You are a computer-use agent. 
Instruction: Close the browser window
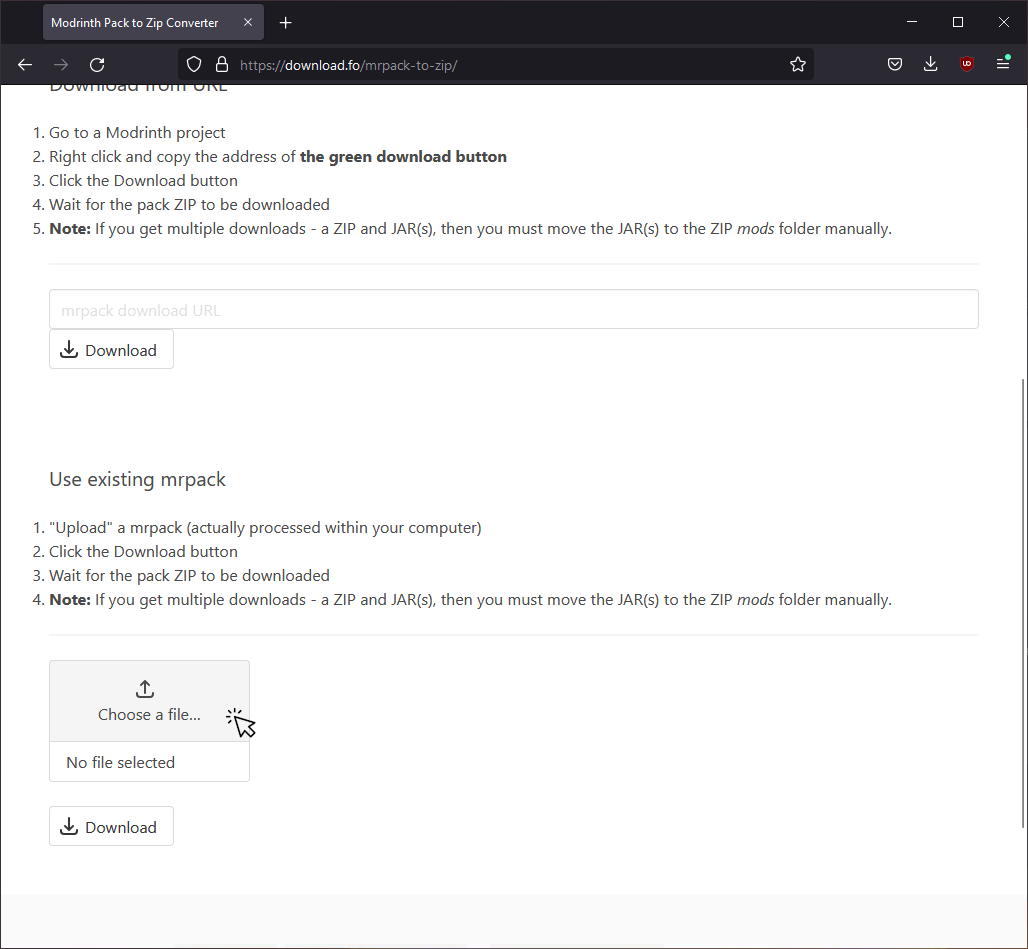[x=1004, y=22]
